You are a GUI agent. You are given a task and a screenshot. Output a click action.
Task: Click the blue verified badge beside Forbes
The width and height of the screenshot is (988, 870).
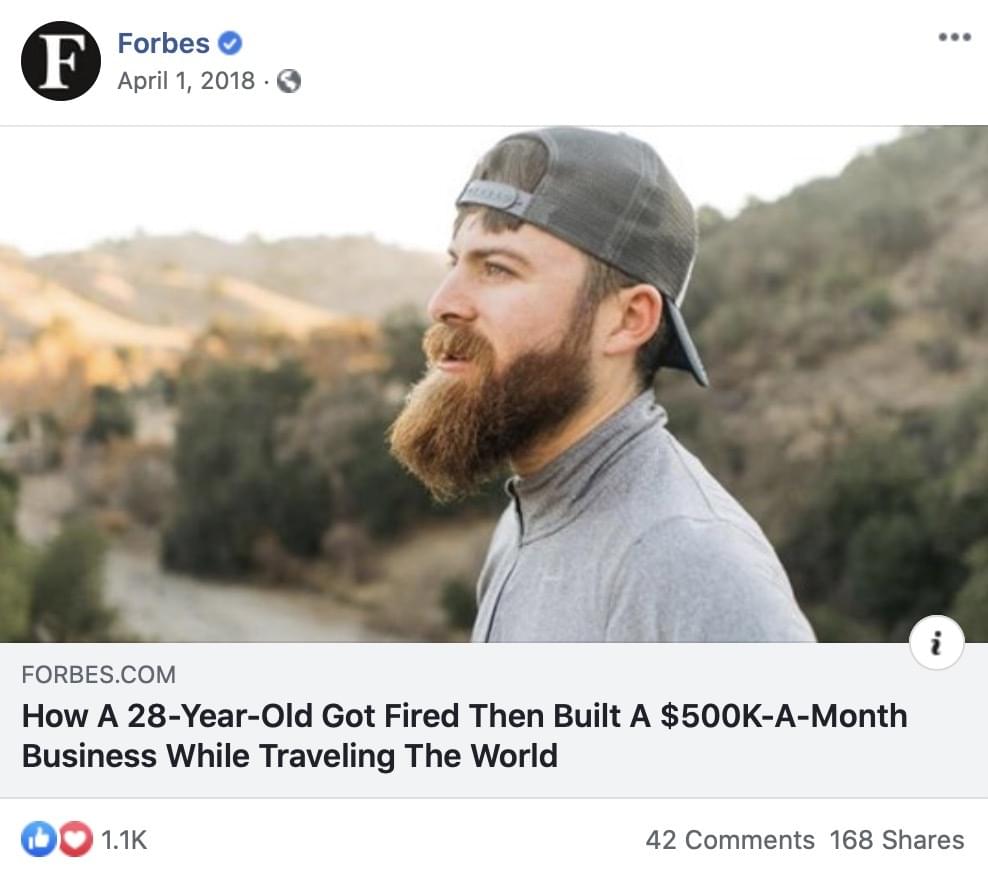tap(230, 44)
